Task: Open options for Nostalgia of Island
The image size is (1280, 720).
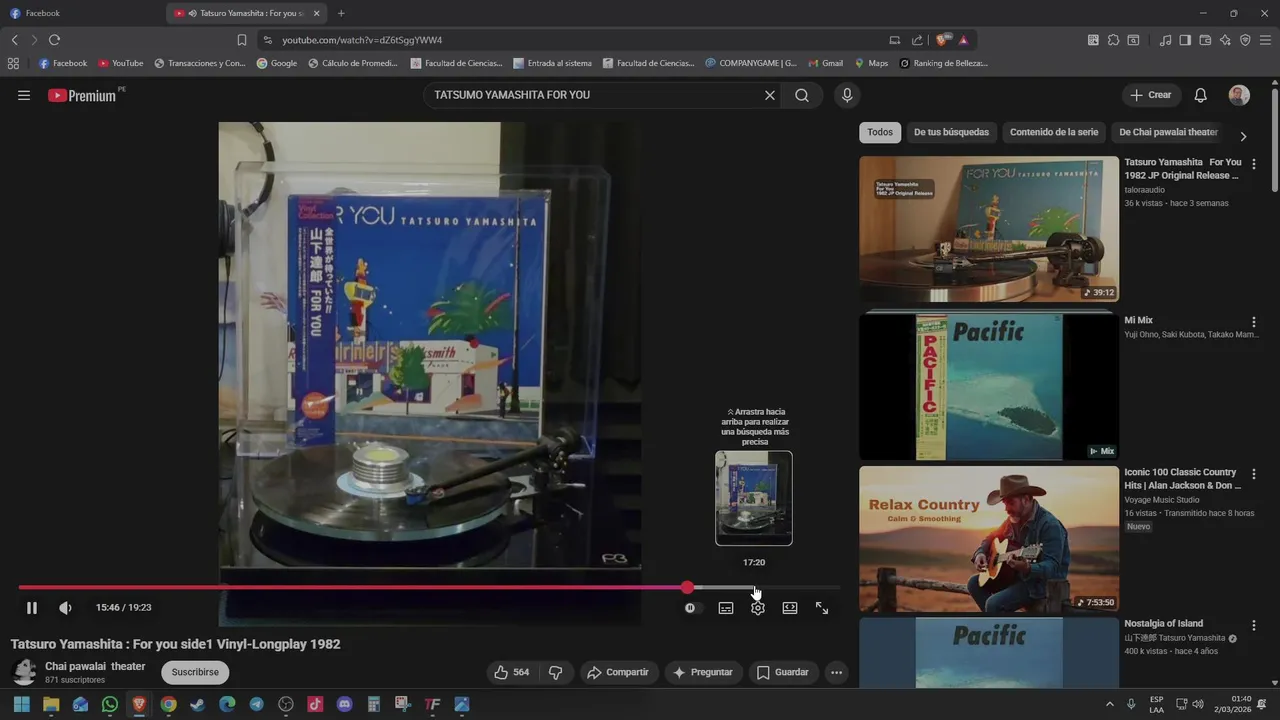Action: tap(1254, 625)
